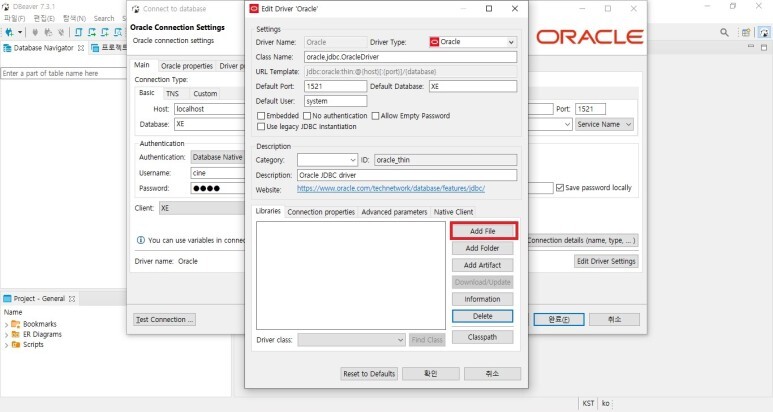Enable Allow Empty Password checkbox
The width and height of the screenshot is (773, 412).
[375, 116]
